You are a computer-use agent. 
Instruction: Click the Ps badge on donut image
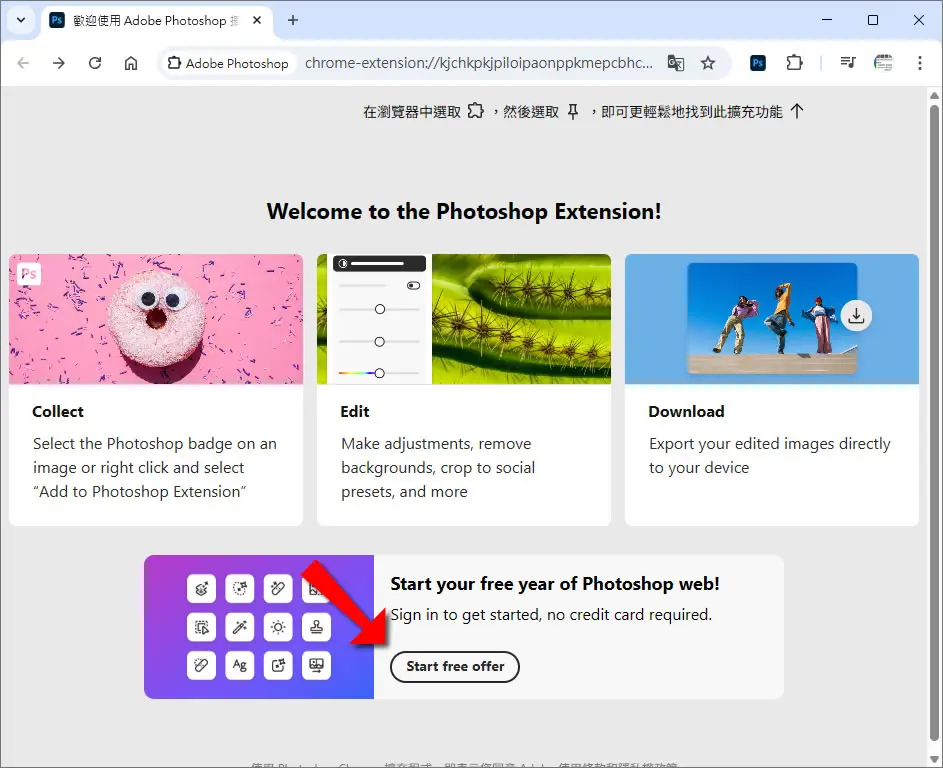coord(29,274)
